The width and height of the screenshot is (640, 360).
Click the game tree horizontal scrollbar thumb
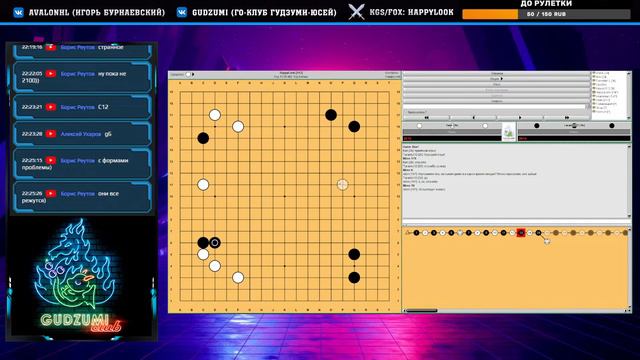pyautogui.click(x=422, y=311)
